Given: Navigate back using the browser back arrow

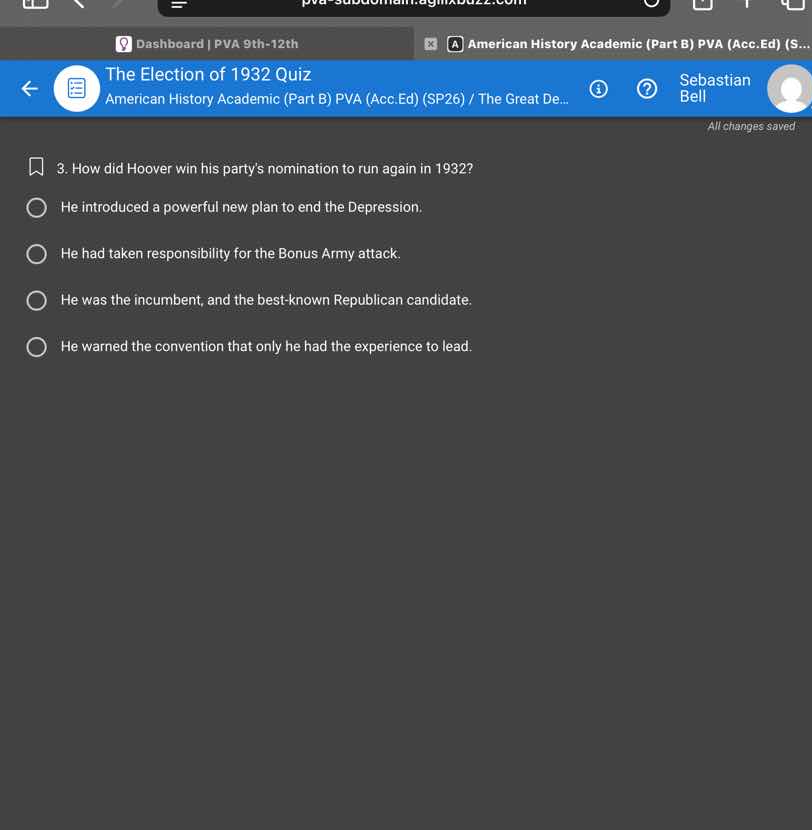Looking at the screenshot, I should [78, 4].
